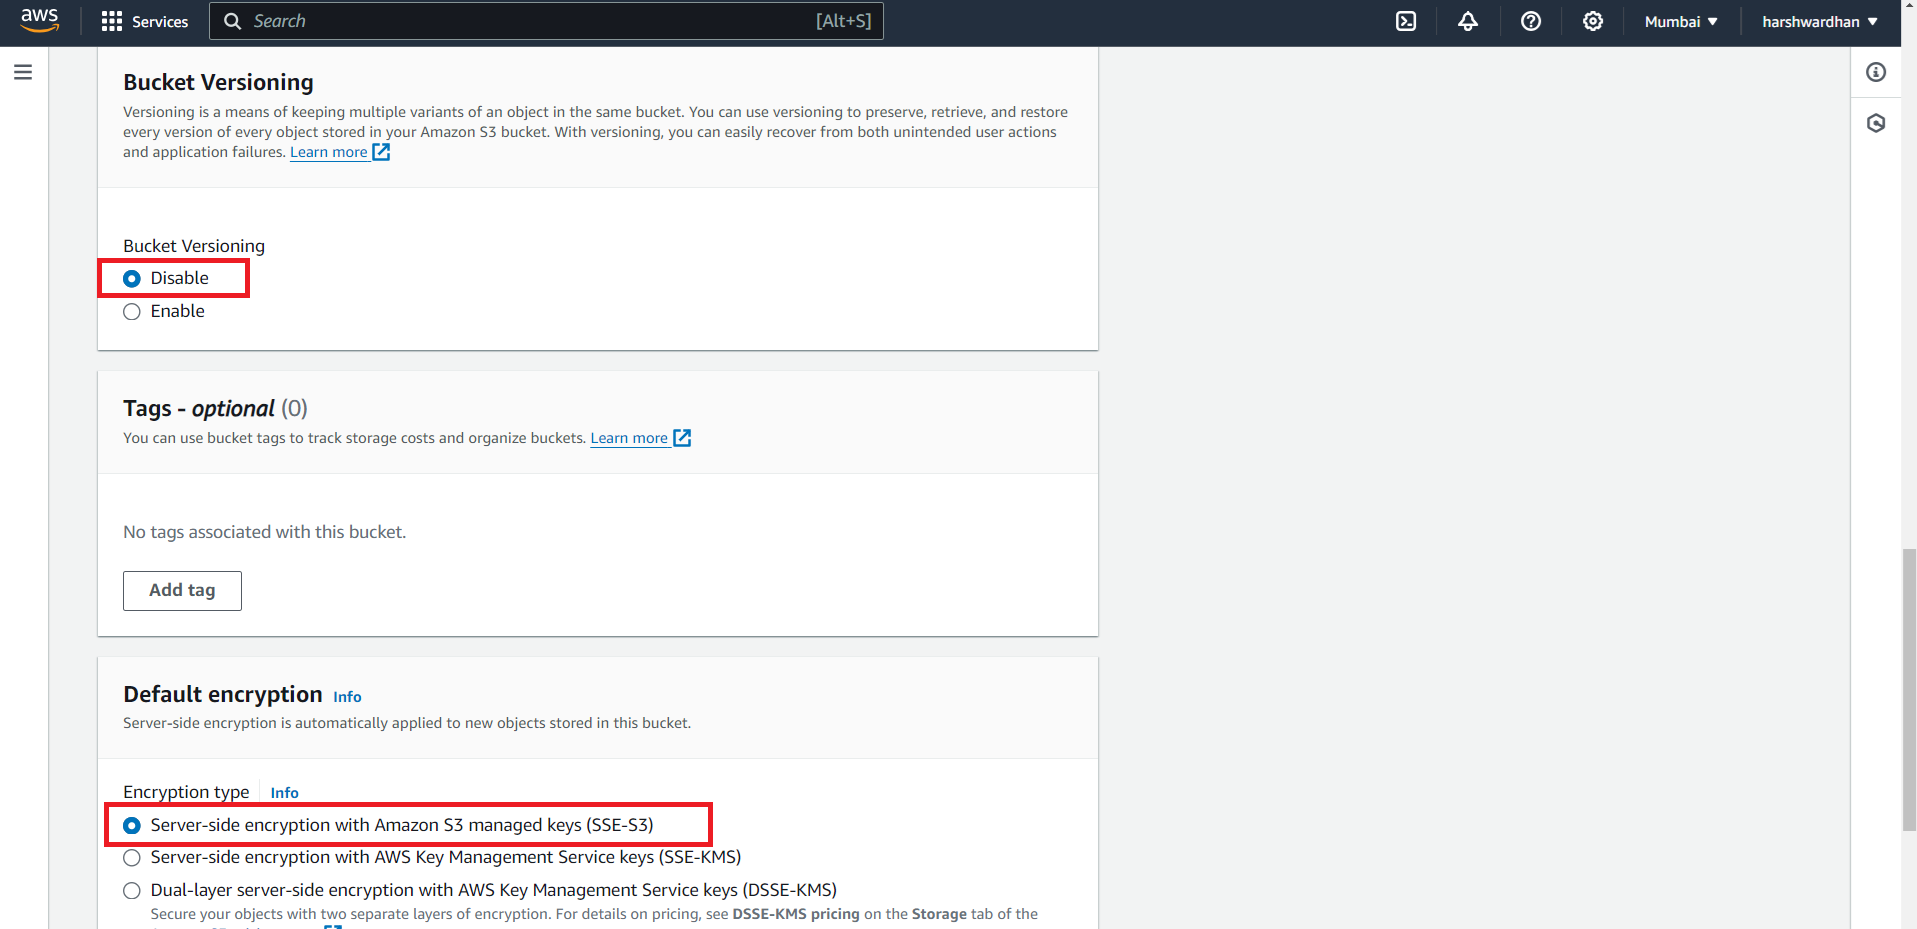Click the 'Encryption type' label
The image size is (1917, 929).
pyautogui.click(x=186, y=792)
